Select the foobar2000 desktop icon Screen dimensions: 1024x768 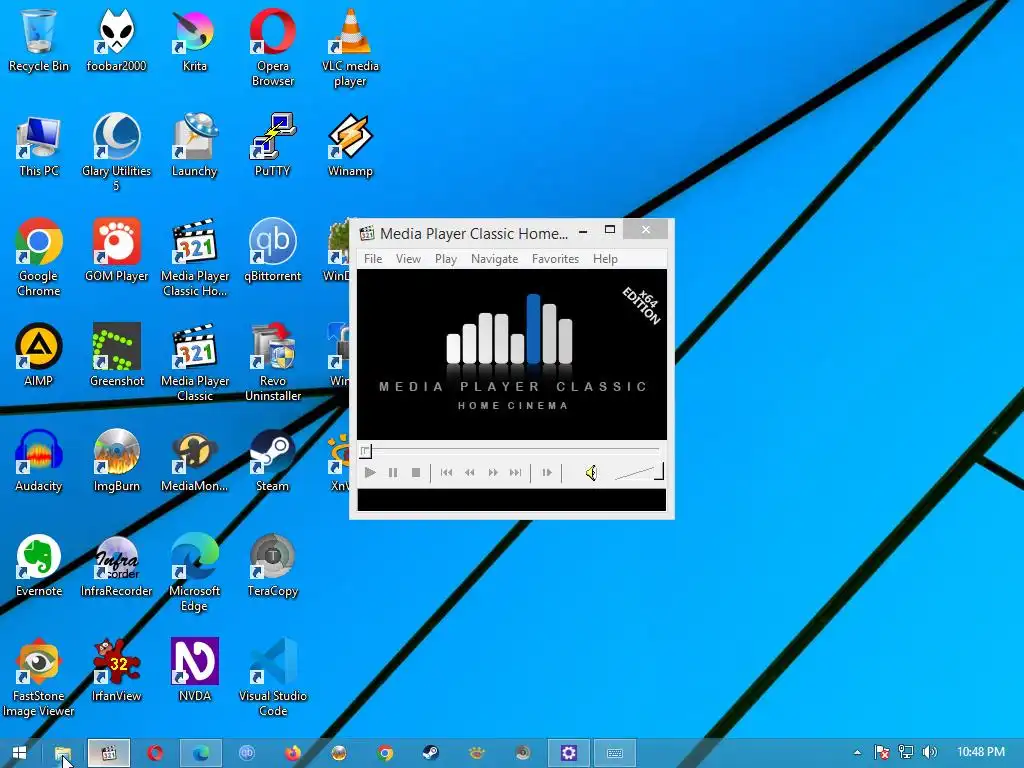[x=116, y=40]
